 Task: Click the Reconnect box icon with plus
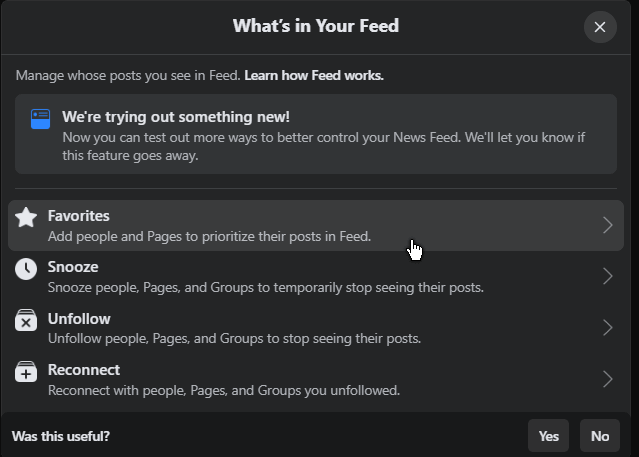coord(26,371)
